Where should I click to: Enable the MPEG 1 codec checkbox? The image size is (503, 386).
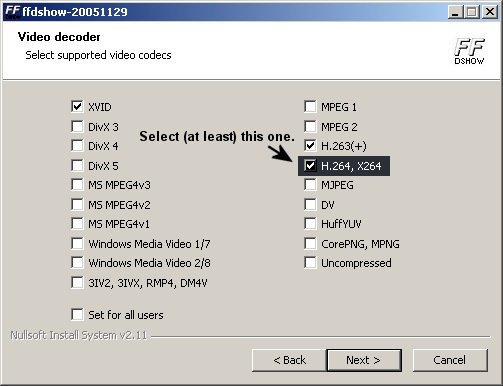(310, 107)
